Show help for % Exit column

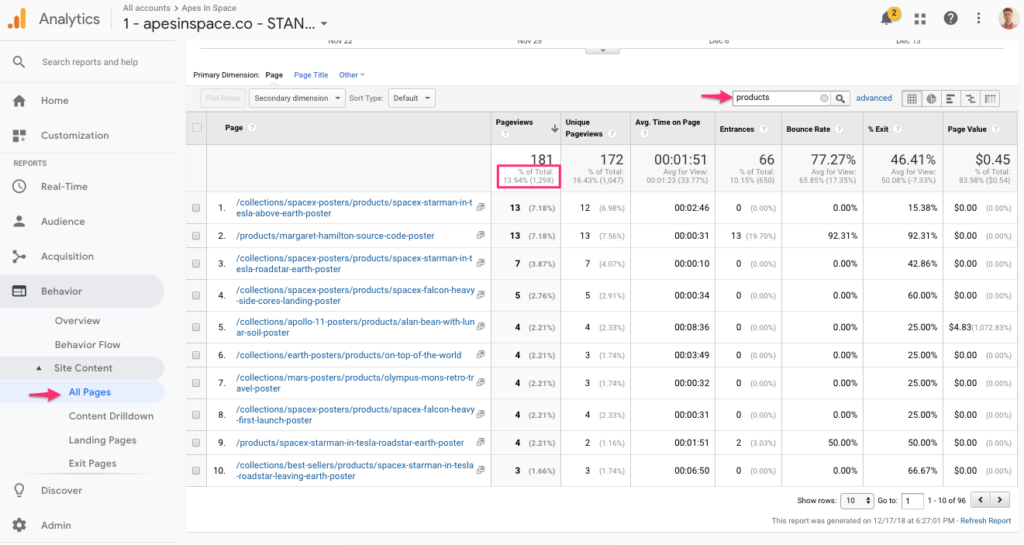click(898, 129)
